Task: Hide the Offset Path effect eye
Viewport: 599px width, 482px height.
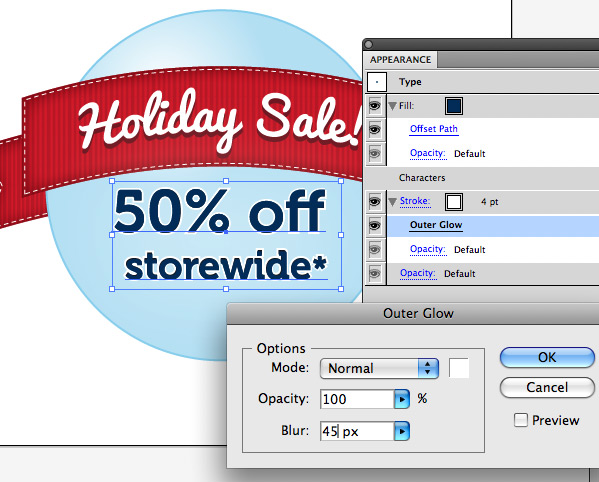Action: pos(375,129)
